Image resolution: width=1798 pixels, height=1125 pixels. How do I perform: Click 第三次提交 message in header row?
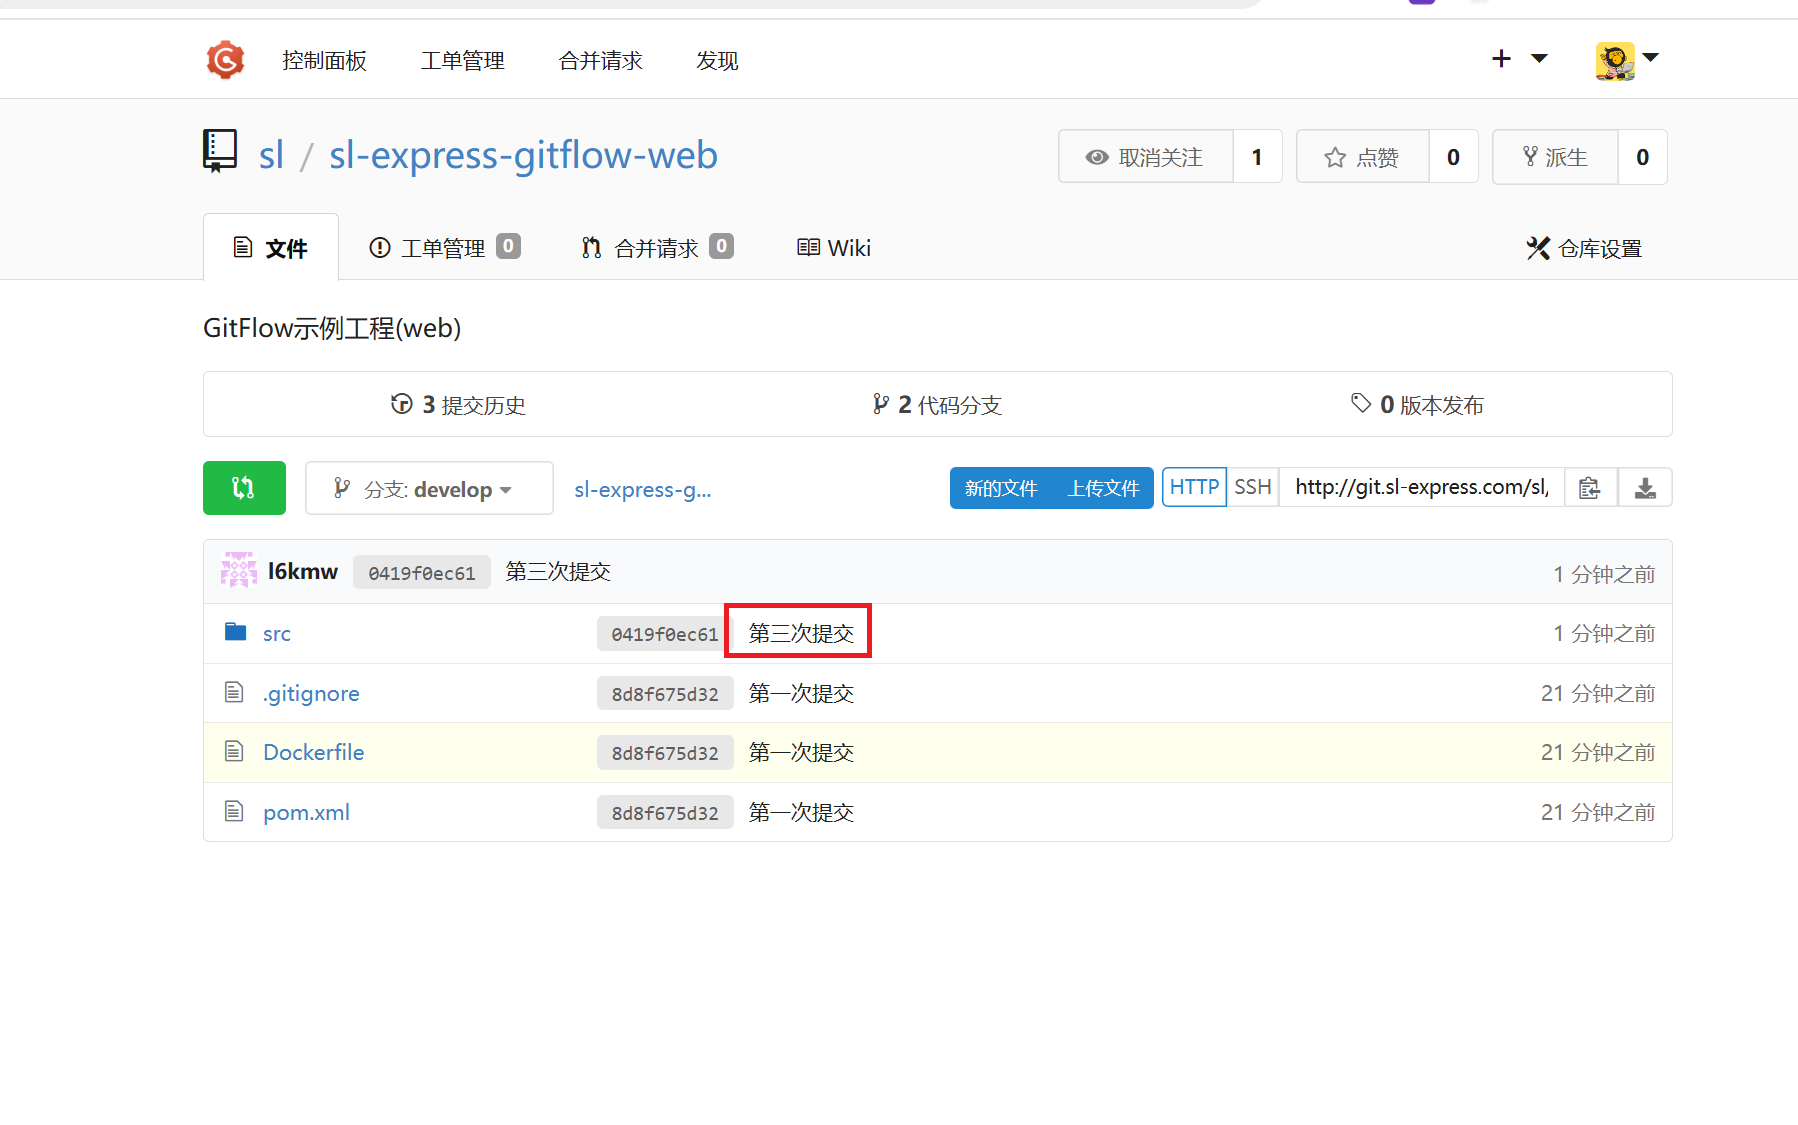(x=558, y=571)
